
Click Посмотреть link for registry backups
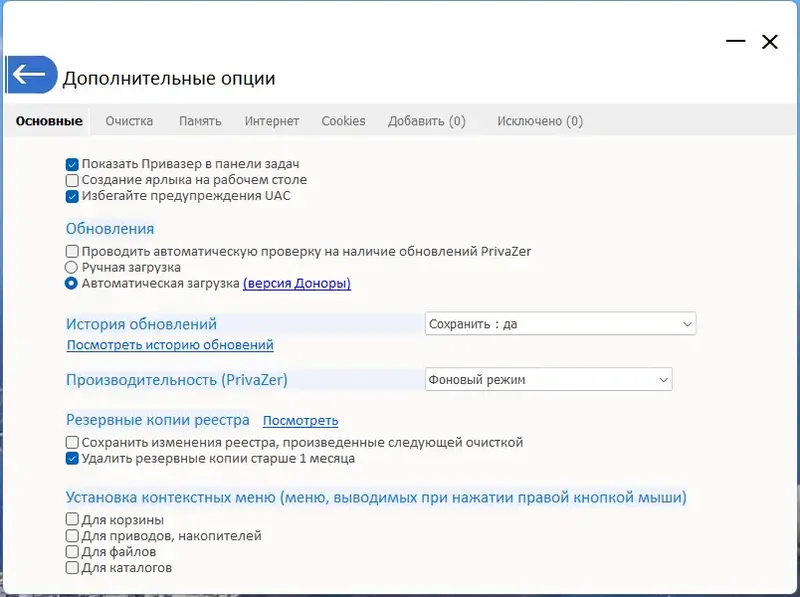tap(300, 421)
